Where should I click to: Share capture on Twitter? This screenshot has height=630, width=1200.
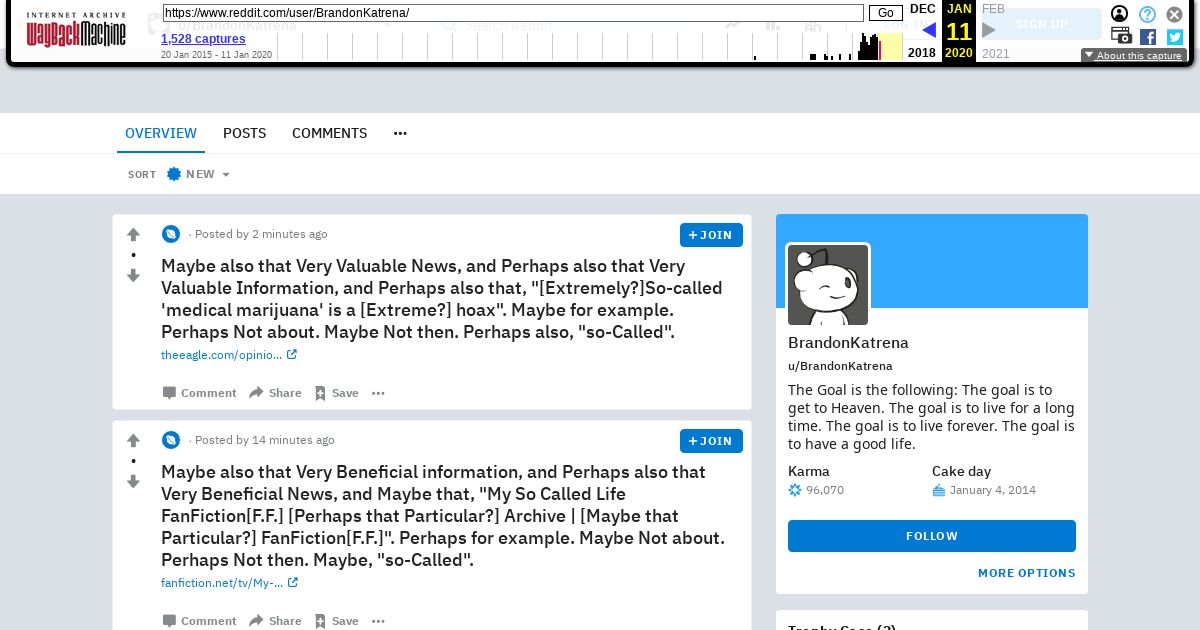pyautogui.click(x=1175, y=37)
